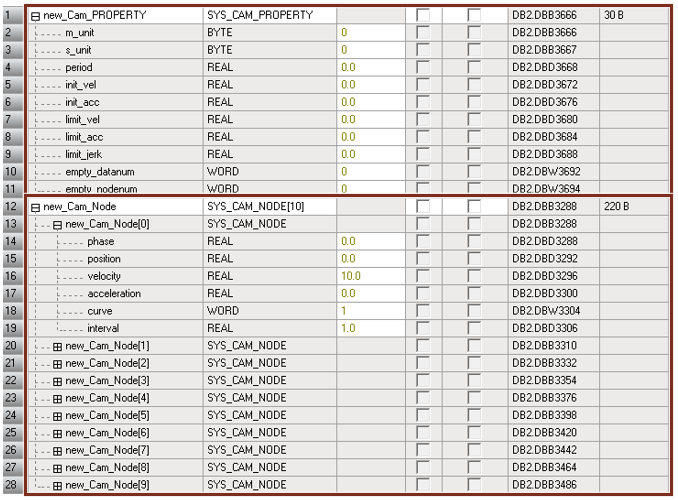Expand new_Cam_Node[9] entry
Image resolution: width=678 pixels, height=500 pixels.
coord(58,485)
